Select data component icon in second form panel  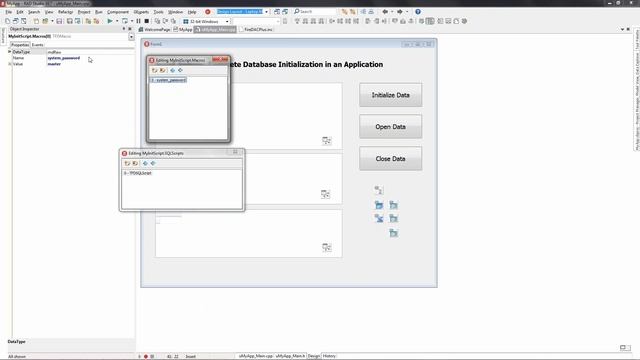(325, 194)
